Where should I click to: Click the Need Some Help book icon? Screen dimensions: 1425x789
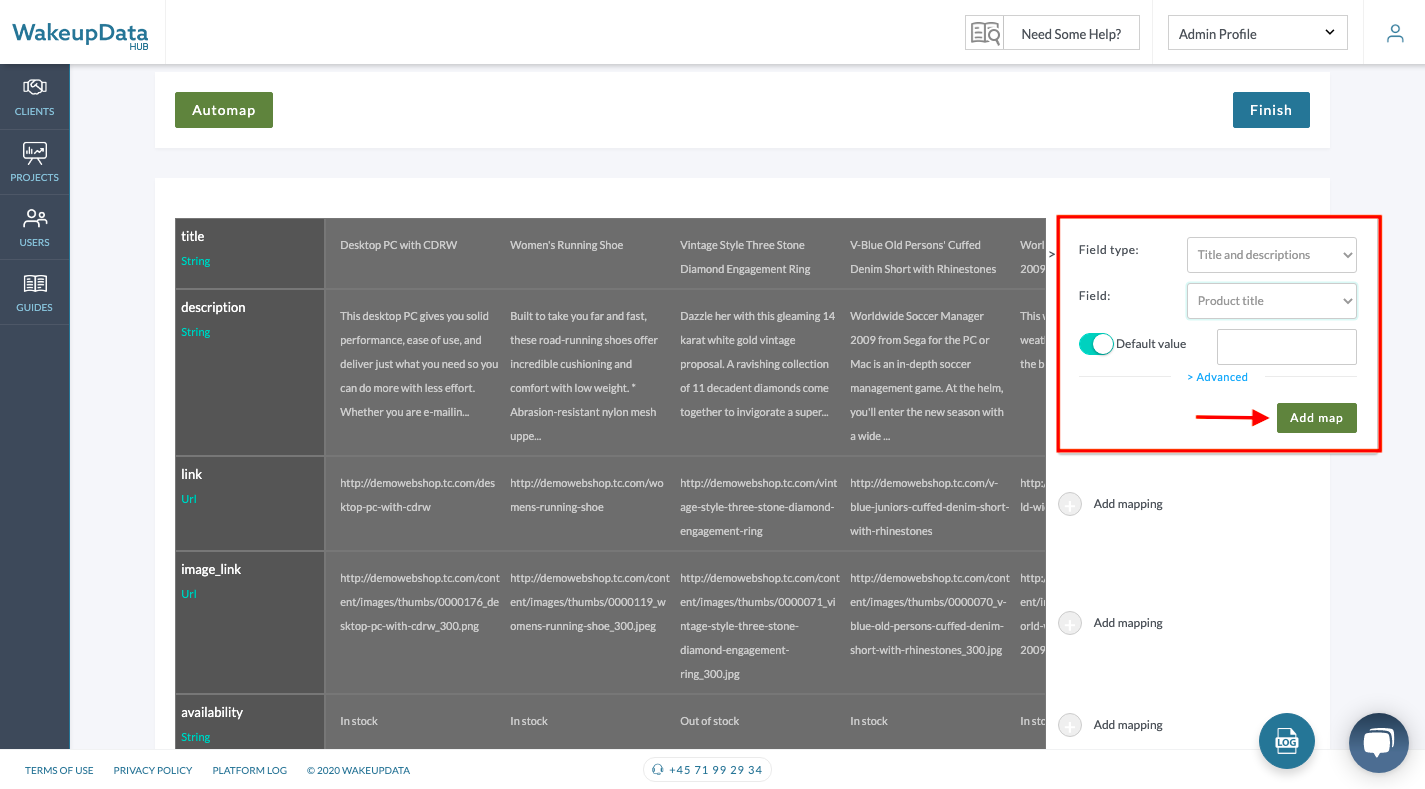(x=985, y=33)
